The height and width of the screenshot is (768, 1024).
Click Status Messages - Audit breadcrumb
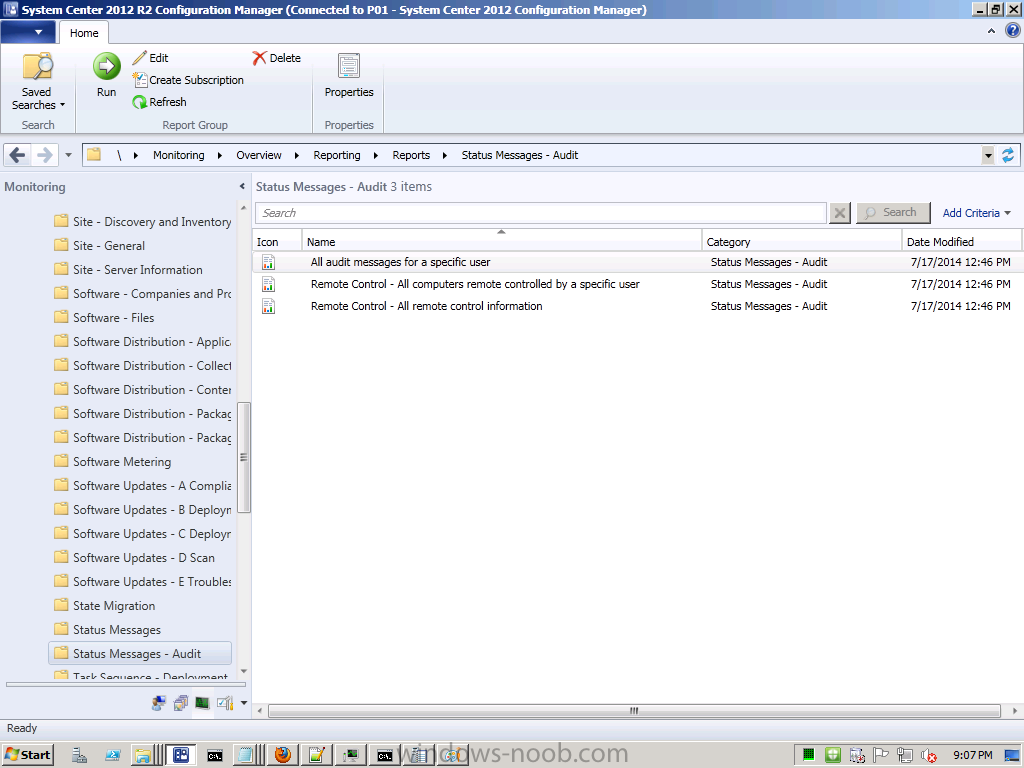tap(520, 155)
